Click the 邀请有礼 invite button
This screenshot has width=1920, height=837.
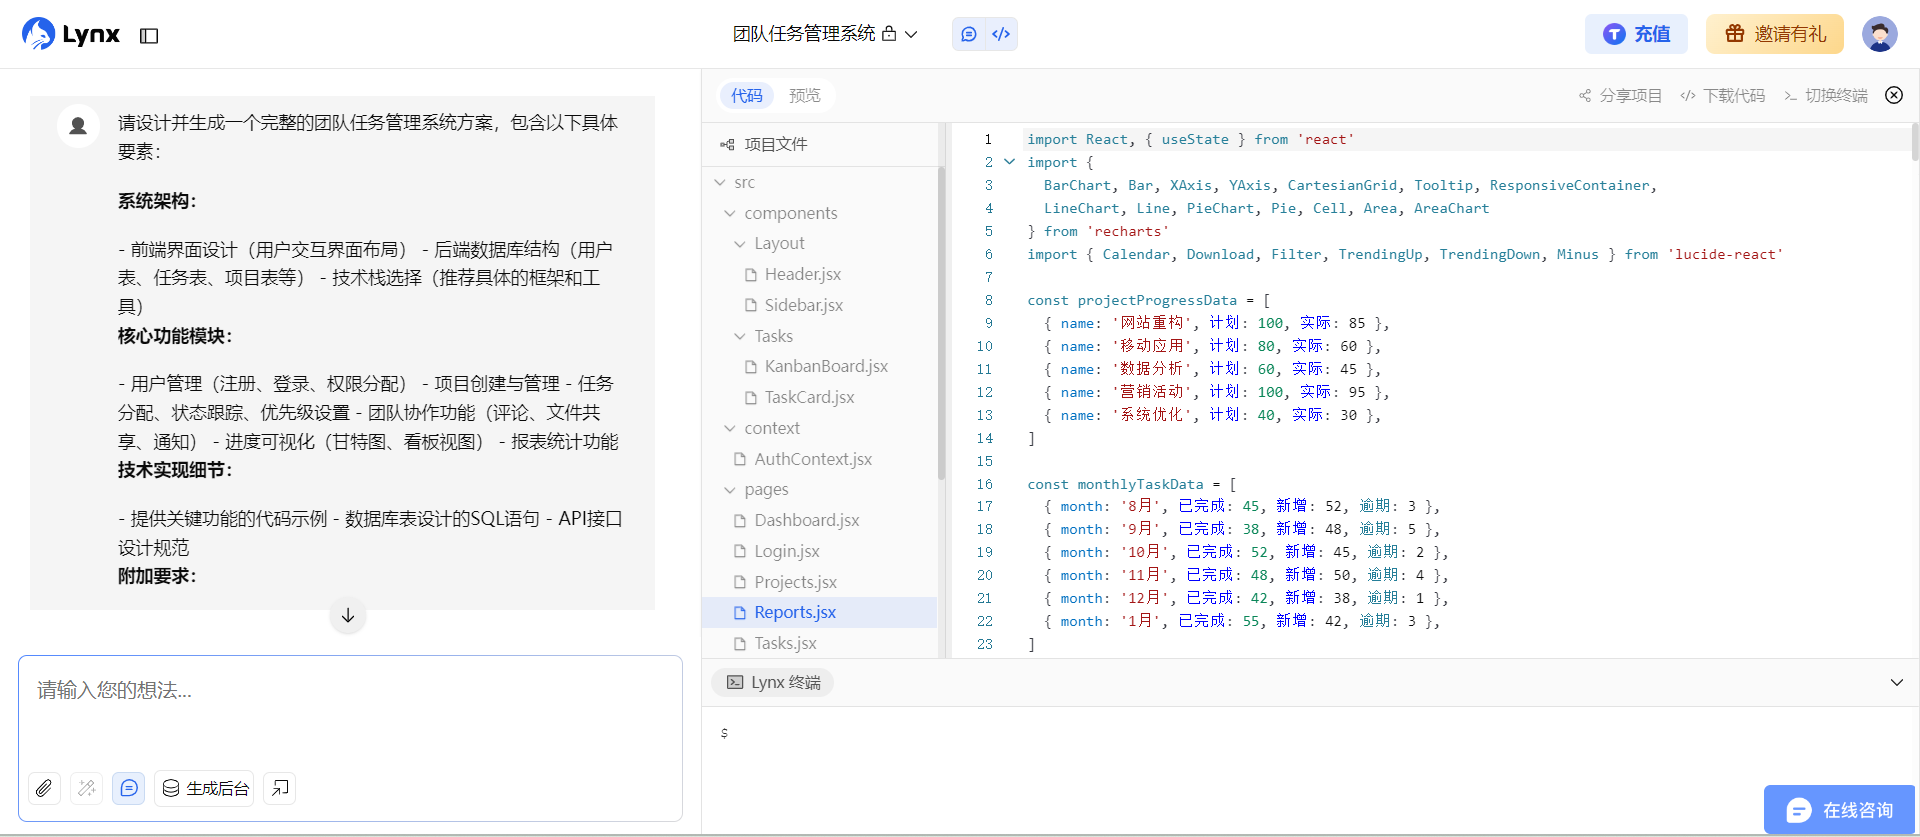point(1775,34)
